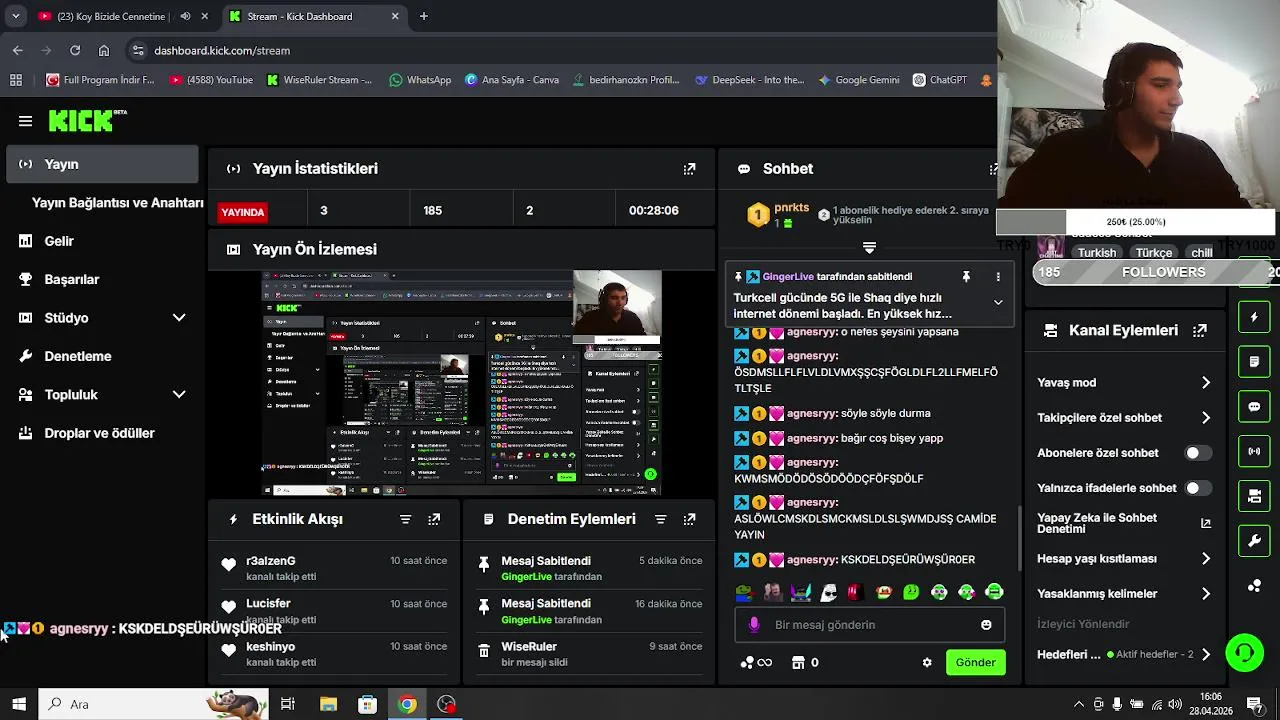
Task: Open ChatGPT bookmark
Action: [939, 80]
